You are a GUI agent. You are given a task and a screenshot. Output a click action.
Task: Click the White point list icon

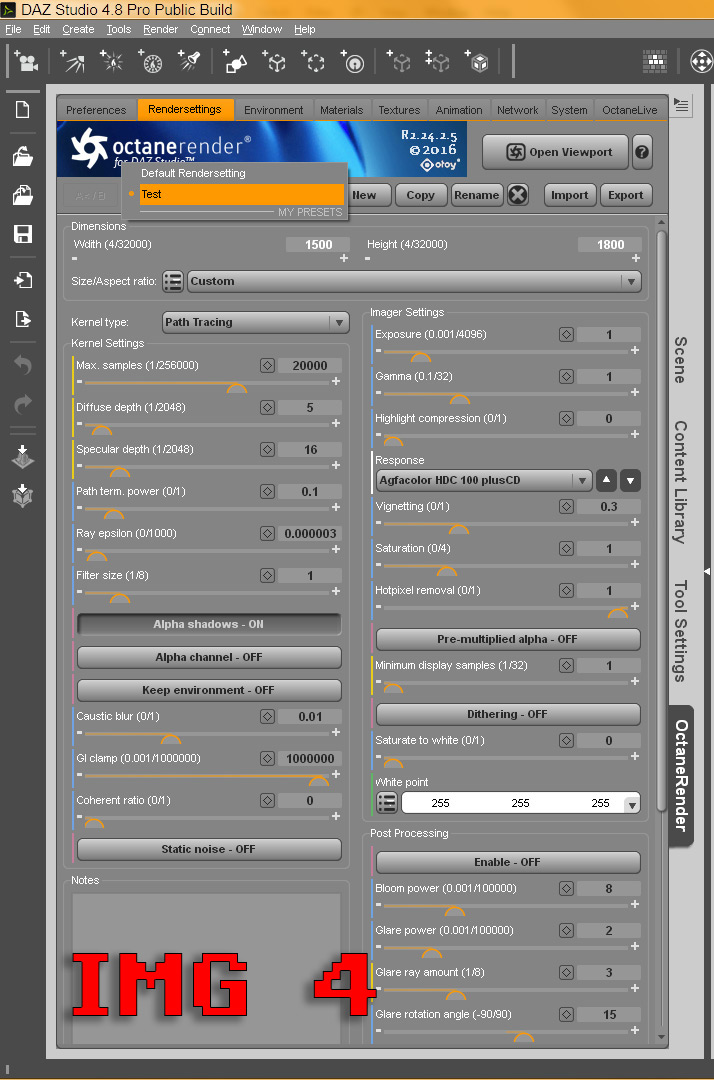pos(387,802)
